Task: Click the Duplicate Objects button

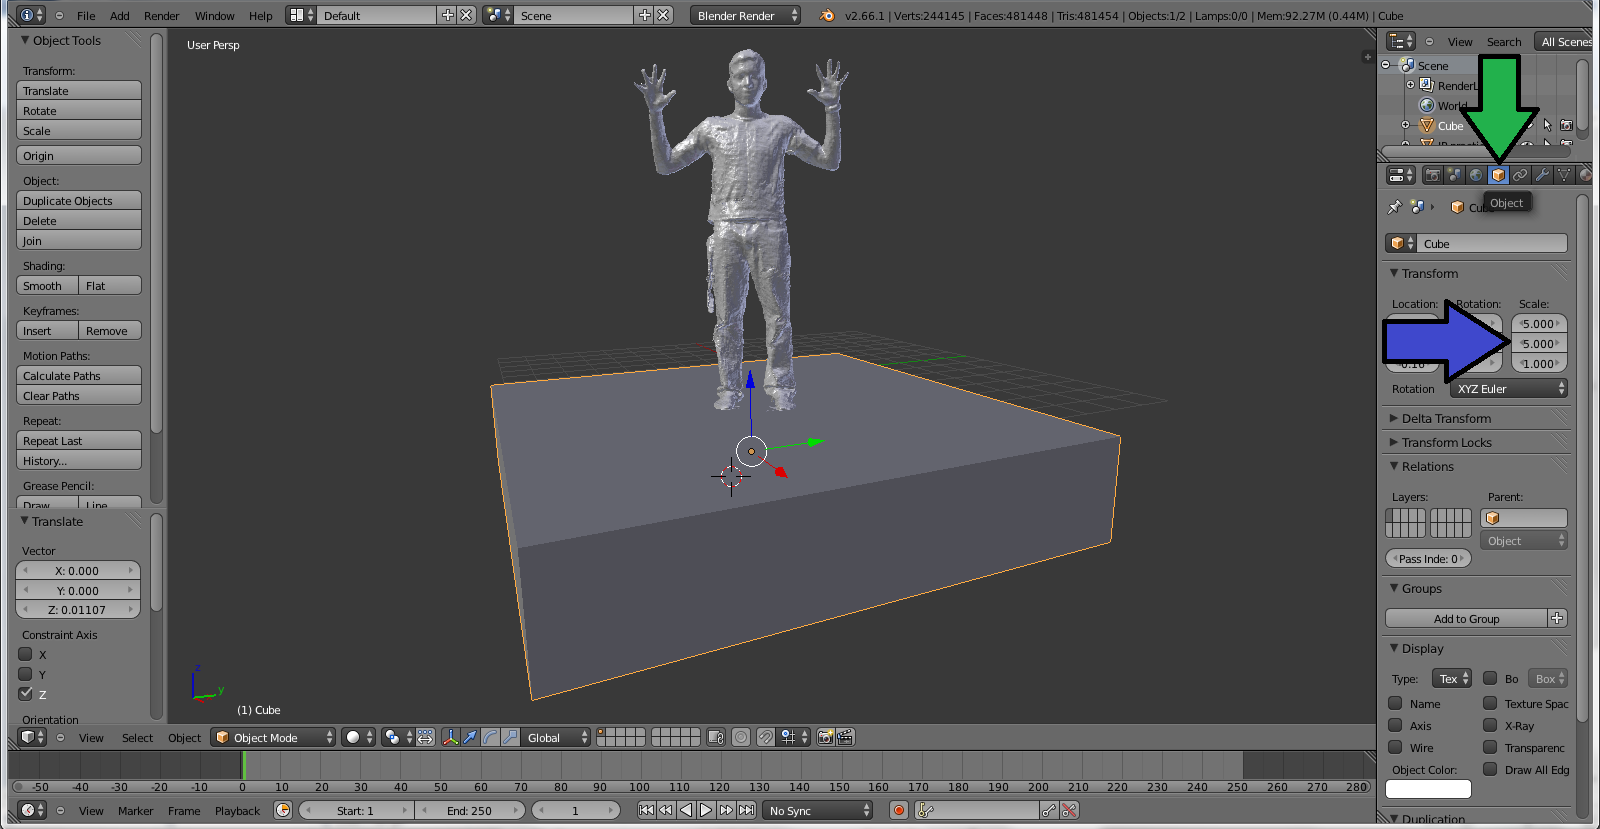Action: pos(79,200)
